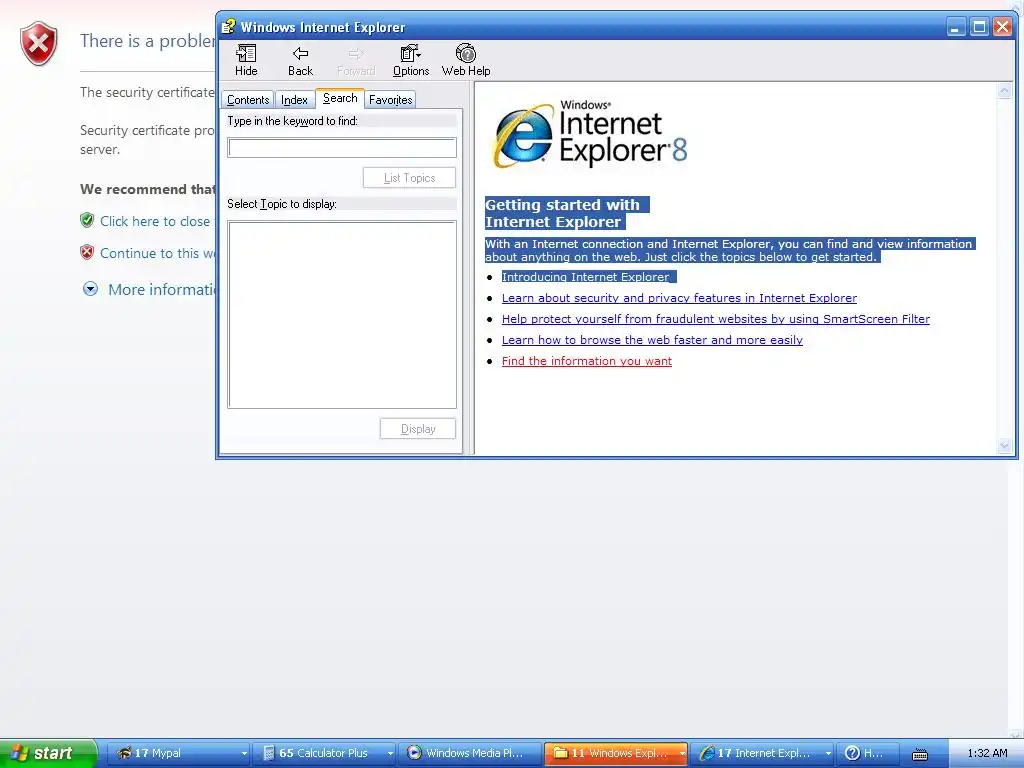Viewport: 1024px width, 768px height.
Task: Close the Windows Internet Explorer help window
Action: [1002, 27]
